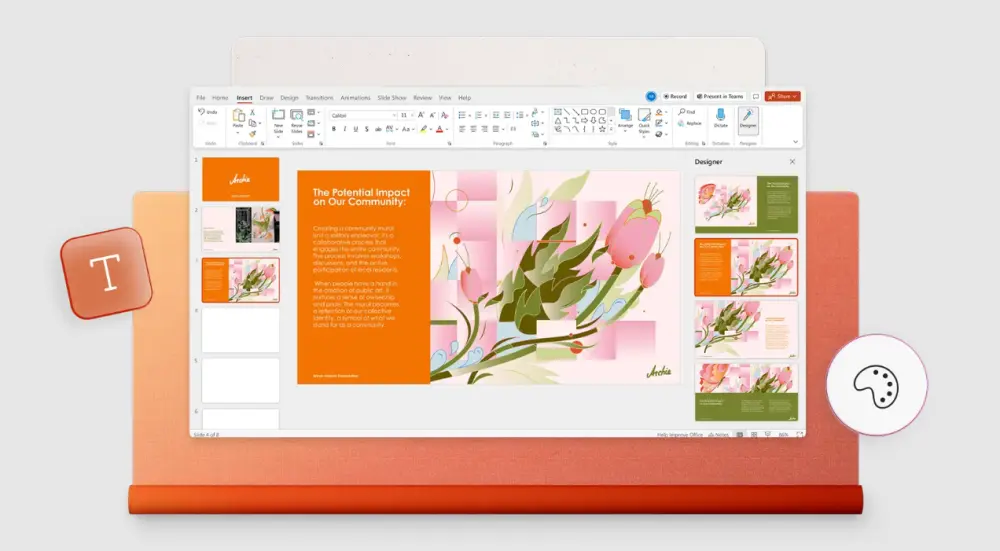The width and height of the screenshot is (1000, 551).
Task: Align text to the left
Action: tap(462, 129)
